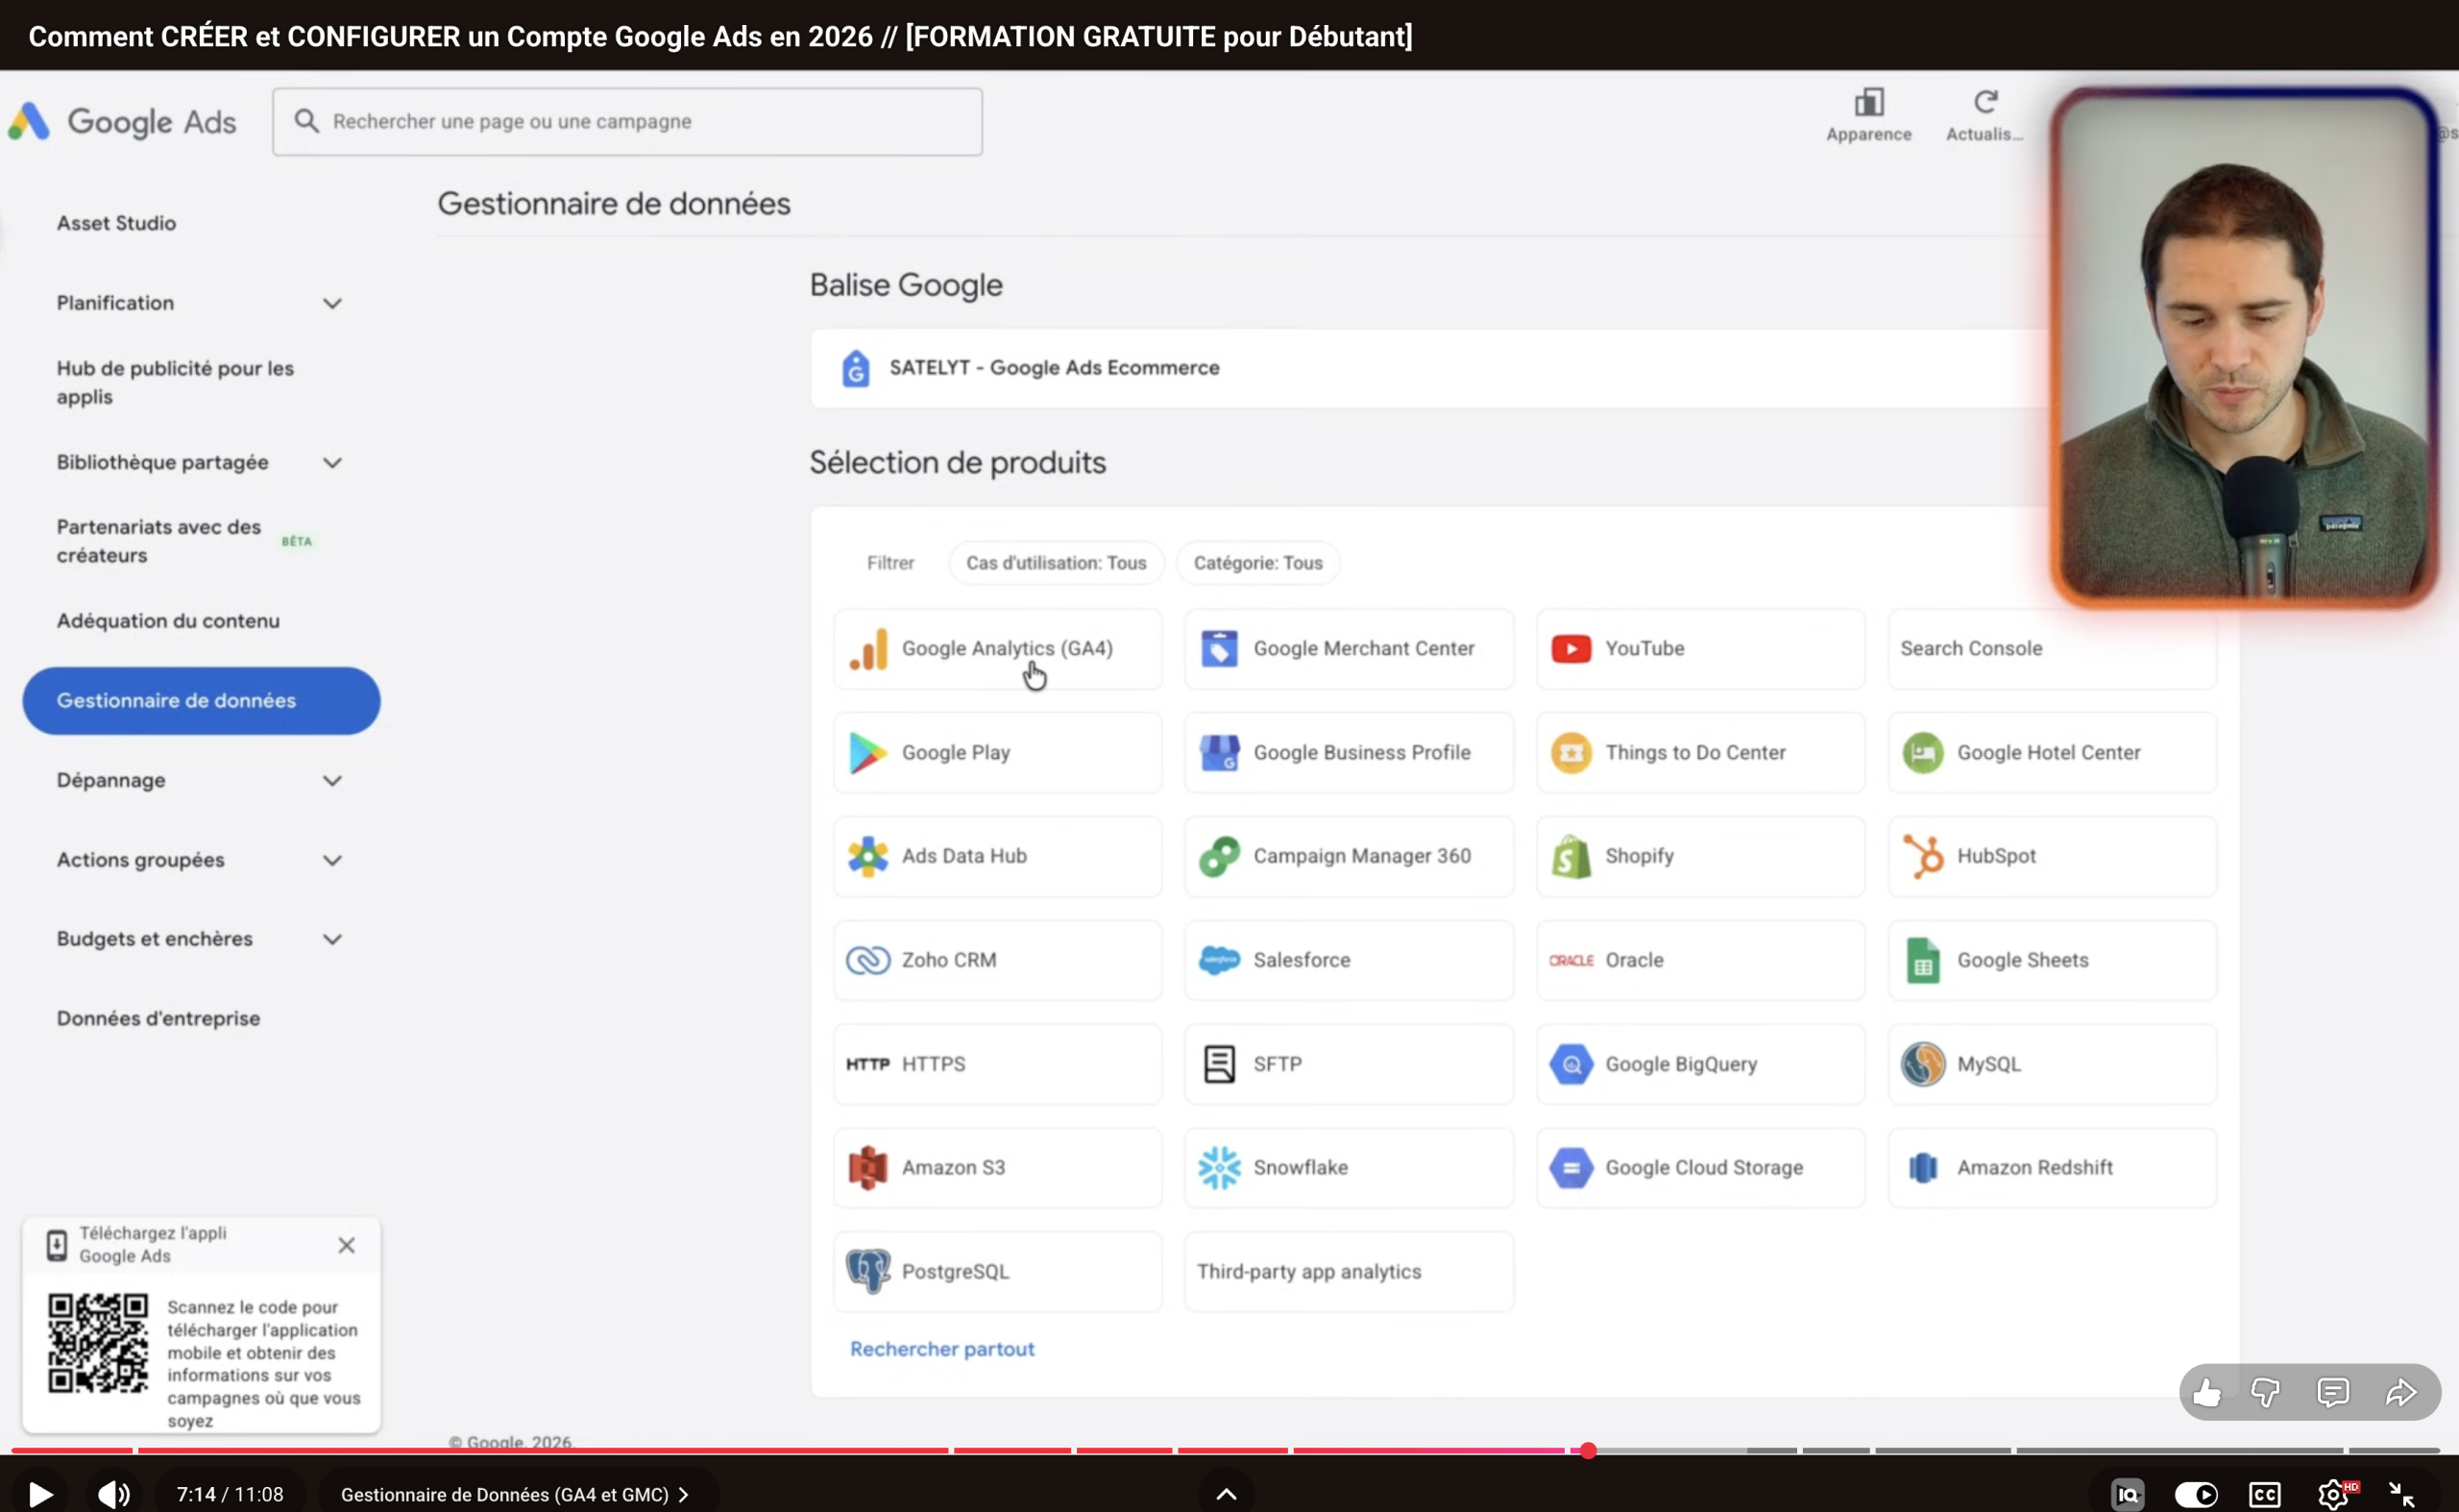The height and width of the screenshot is (1512, 2459).
Task: Click the share arrow icon
Action: (2401, 1392)
